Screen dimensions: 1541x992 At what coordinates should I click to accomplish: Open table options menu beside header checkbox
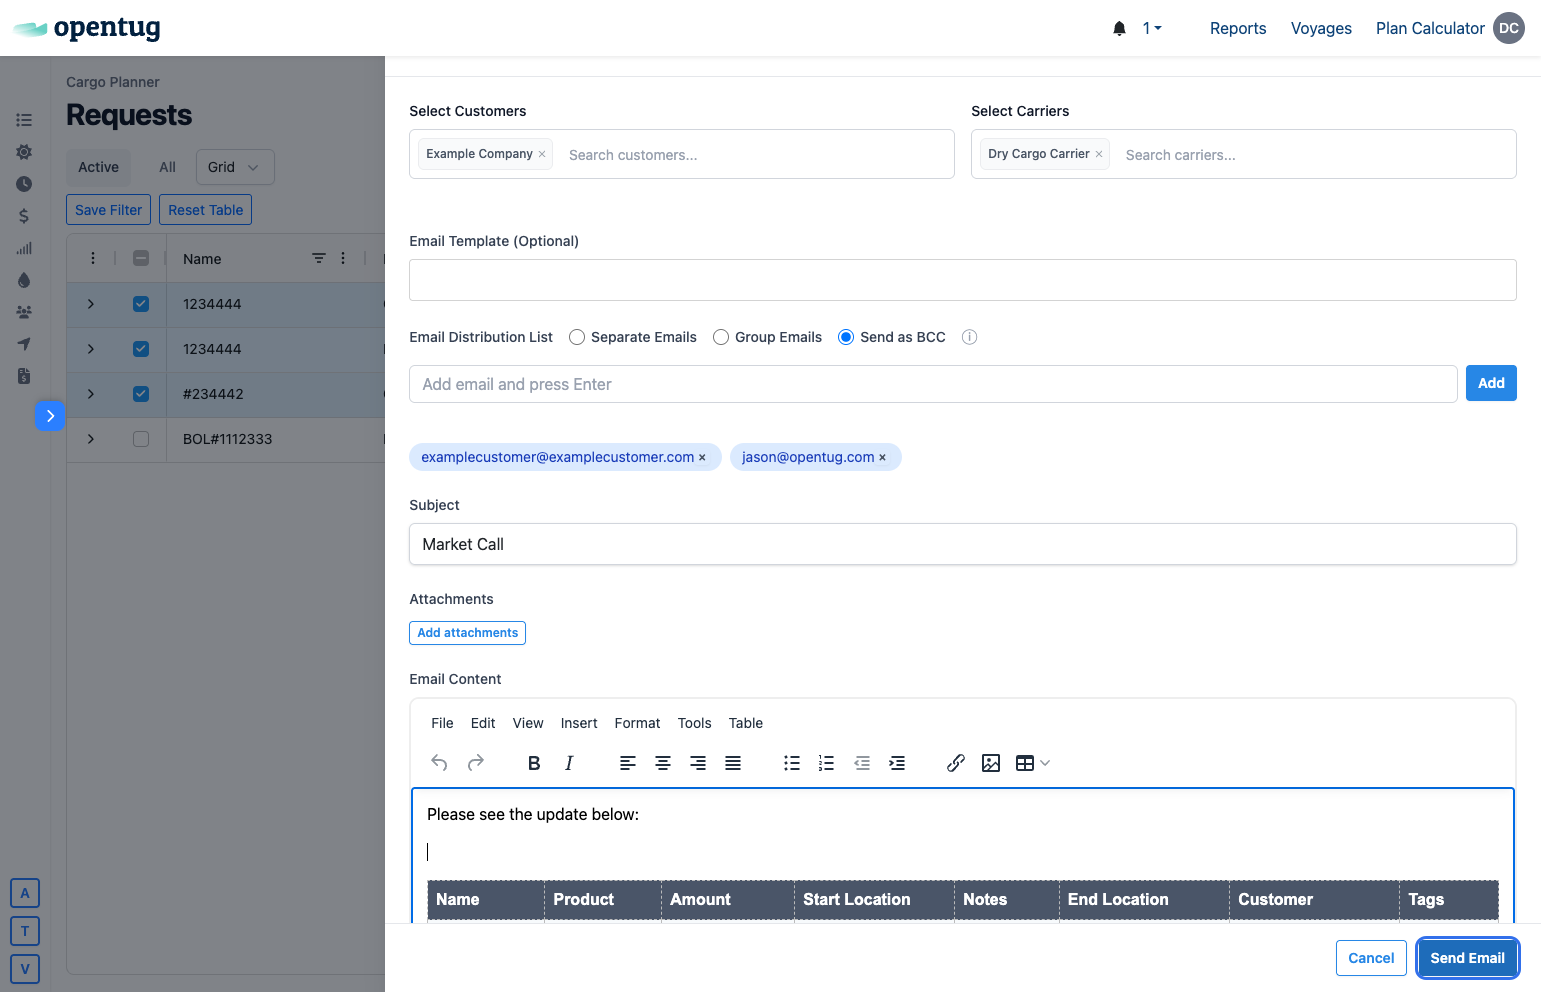(x=93, y=258)
